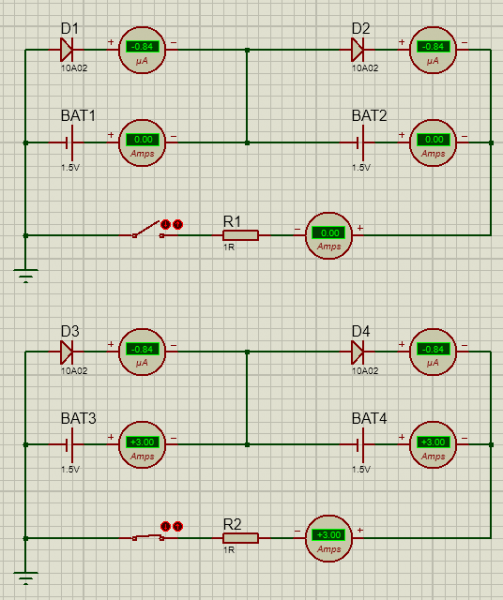Click the left red actuator dot on R1 switch
Image resolution: width=503 pixels, height=600 pixels.
[x=165, y=224]
